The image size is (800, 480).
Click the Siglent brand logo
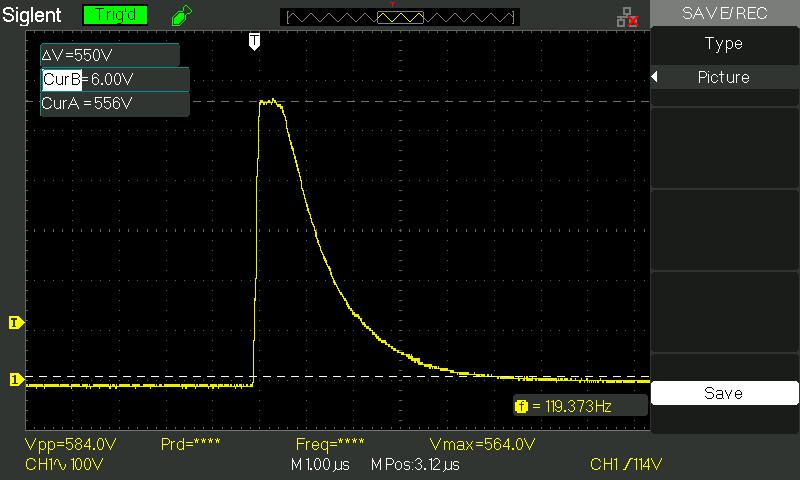point(32,15)
